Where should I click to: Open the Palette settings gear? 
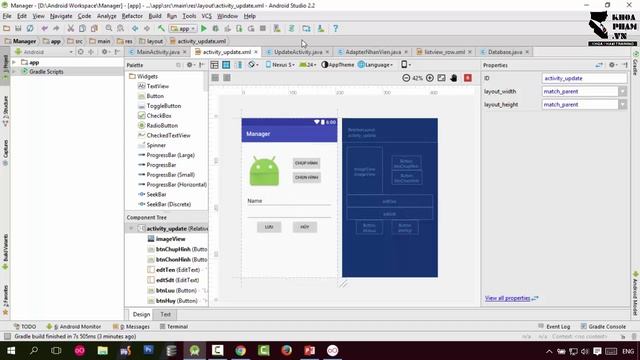pos(190,65)
